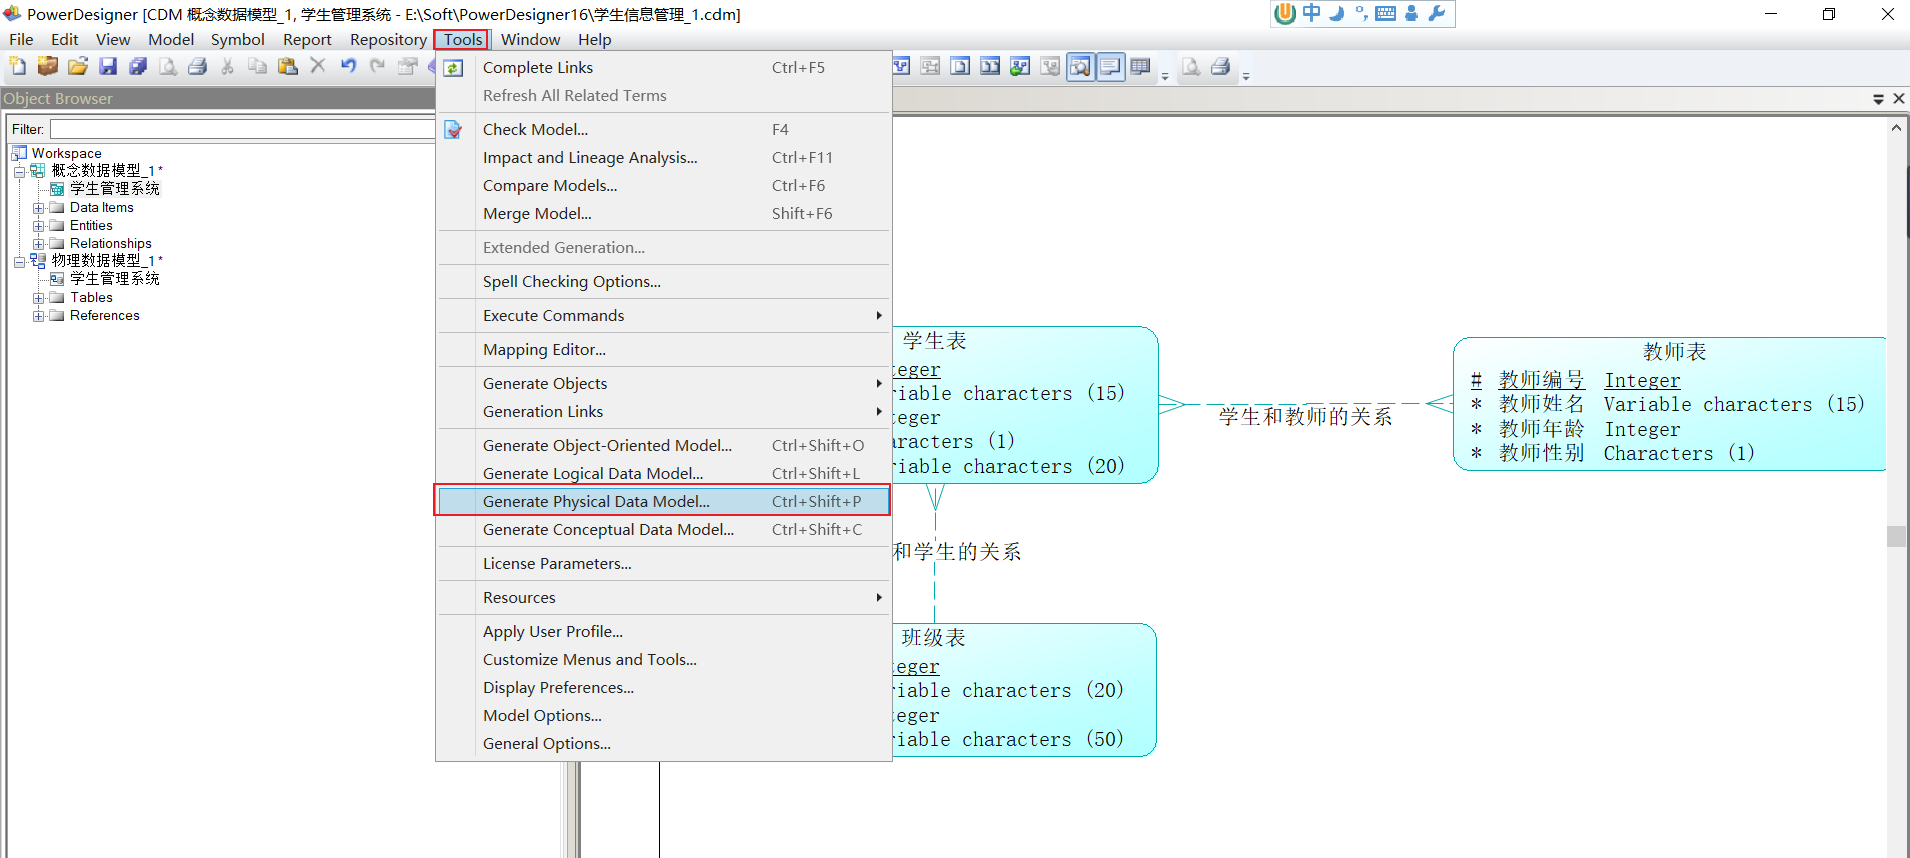Click the Check Model icon in the menu

[x=454, y=130]
